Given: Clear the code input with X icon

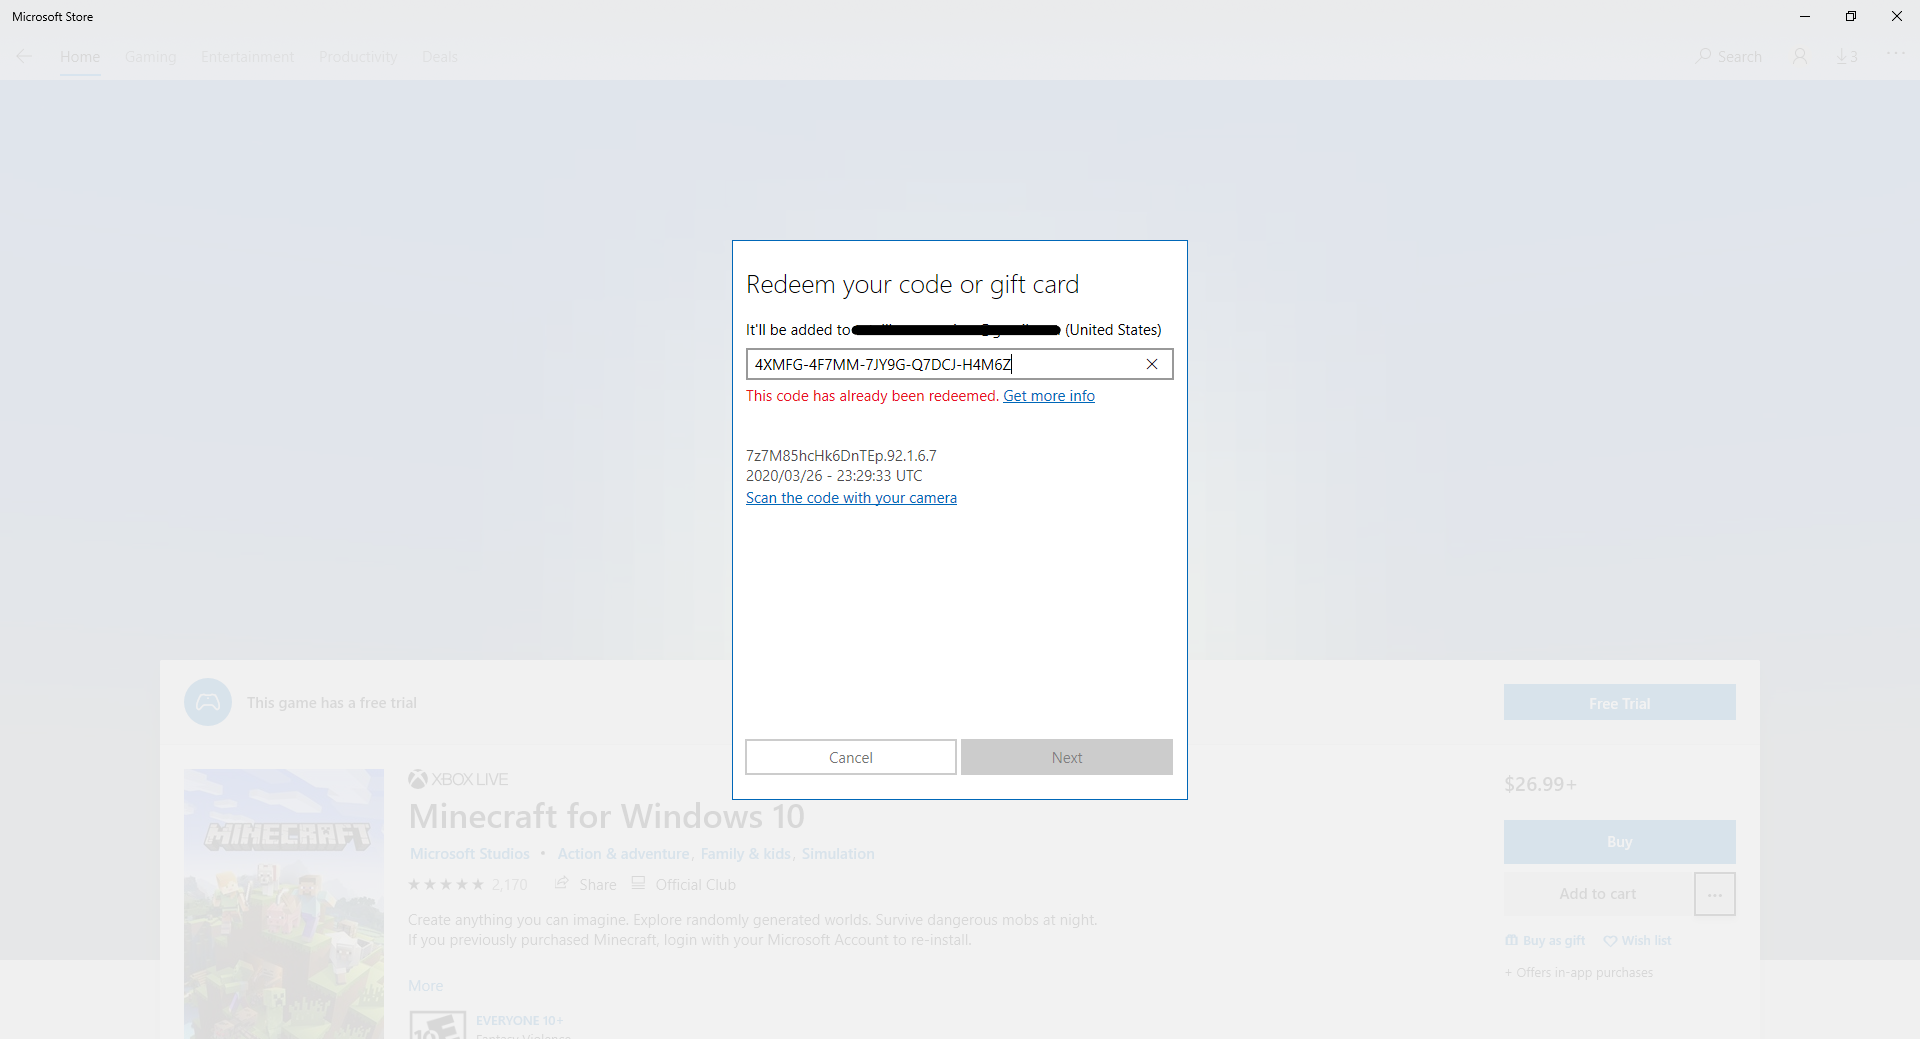Looking at the screenshot, I should pyautogui.click(x=1152, y=364).
